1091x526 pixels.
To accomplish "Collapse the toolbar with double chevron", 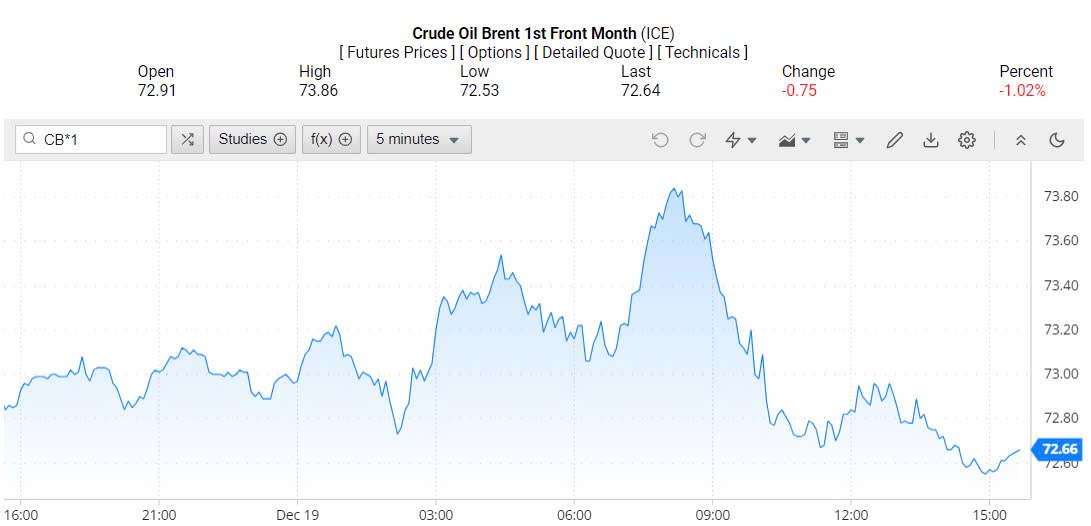I will 1021,140.
